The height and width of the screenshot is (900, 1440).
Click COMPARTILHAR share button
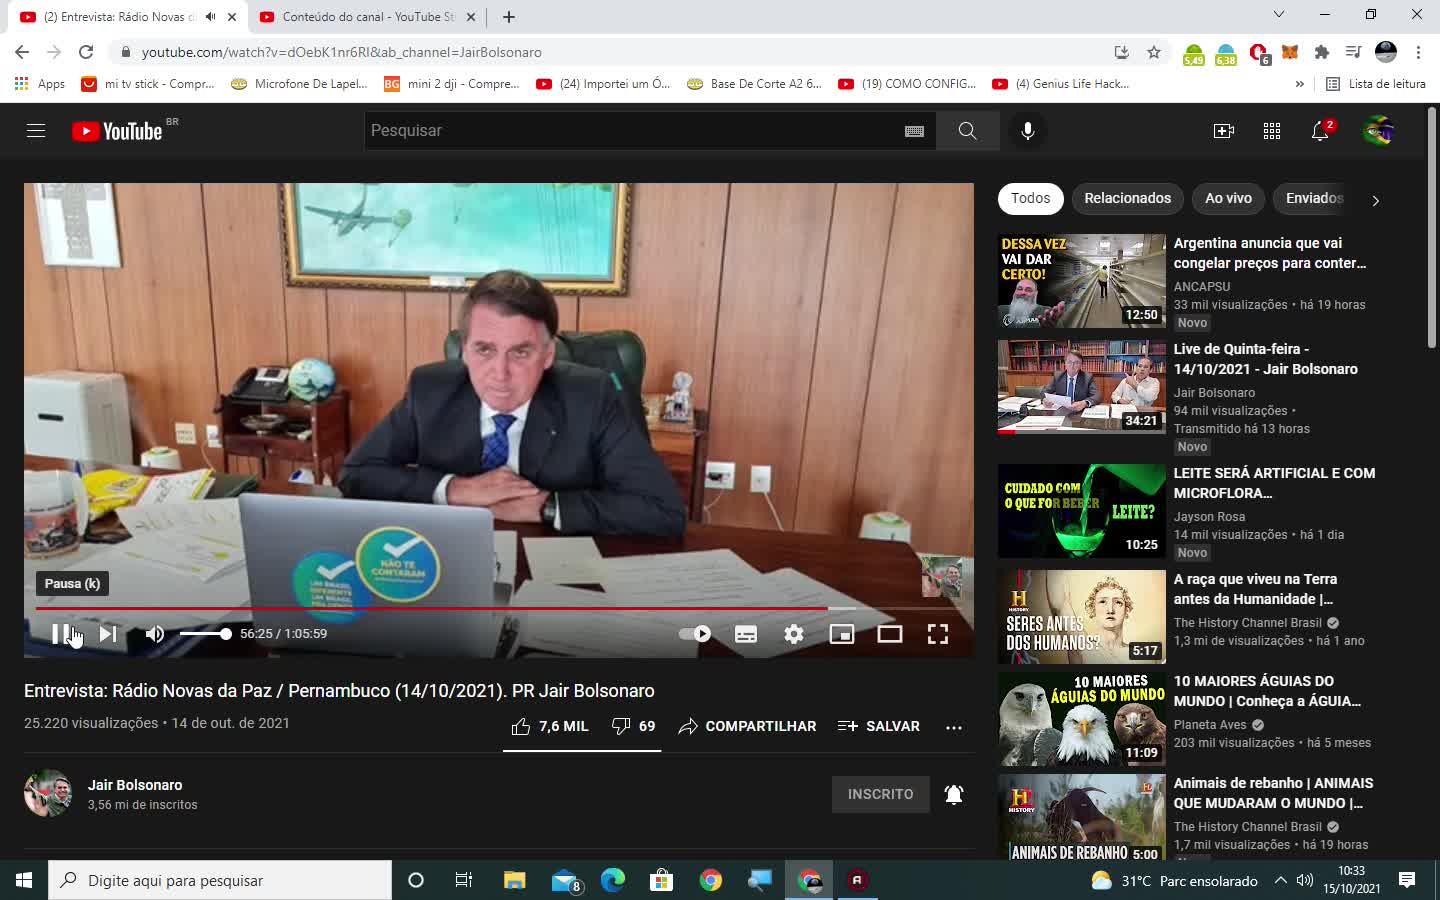[x=747, y=726]
